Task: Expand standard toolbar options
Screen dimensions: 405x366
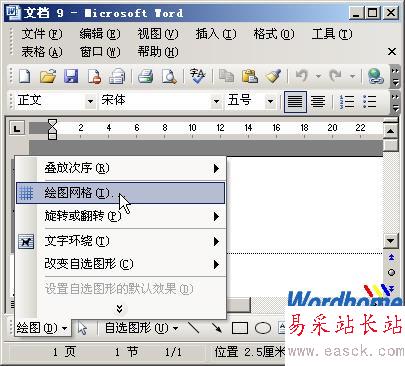Action: click(x=395, y=76)
